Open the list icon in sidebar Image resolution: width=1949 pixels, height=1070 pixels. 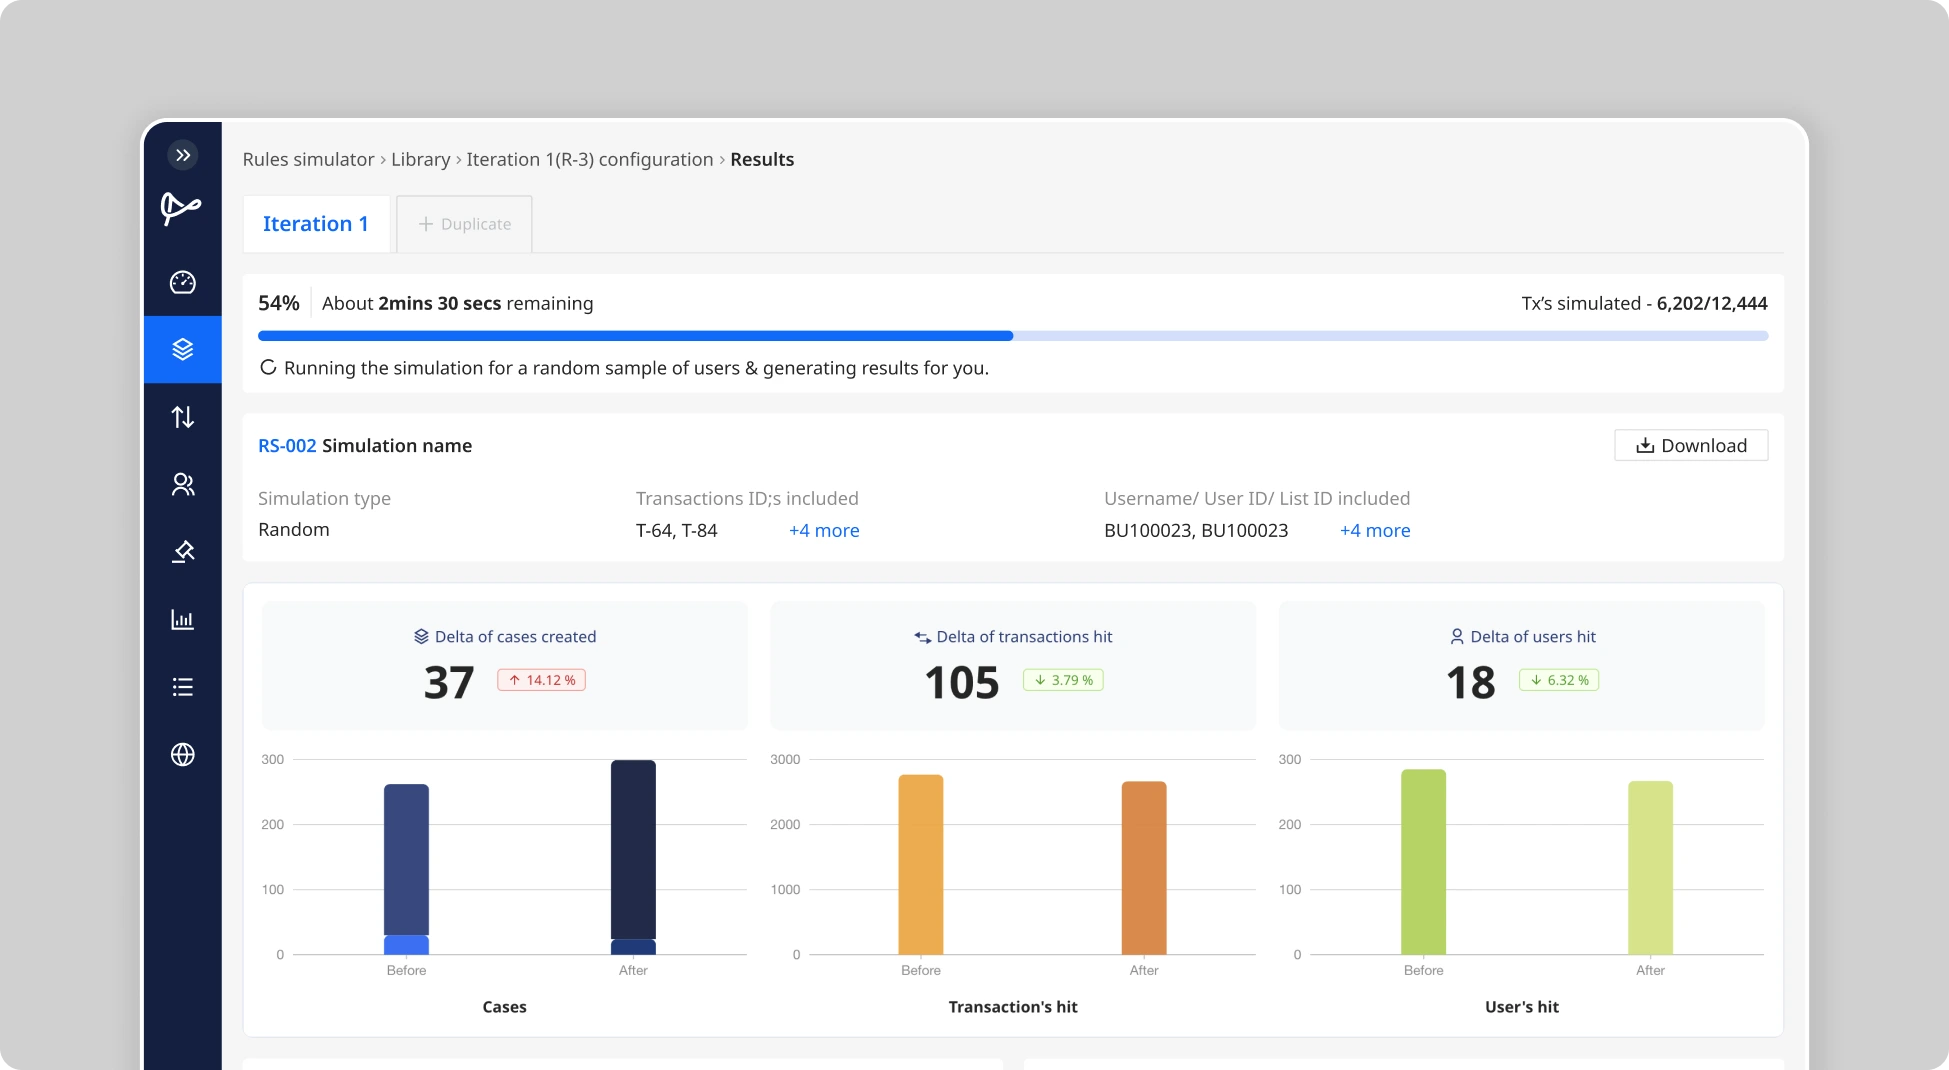(x=183, y=687)
